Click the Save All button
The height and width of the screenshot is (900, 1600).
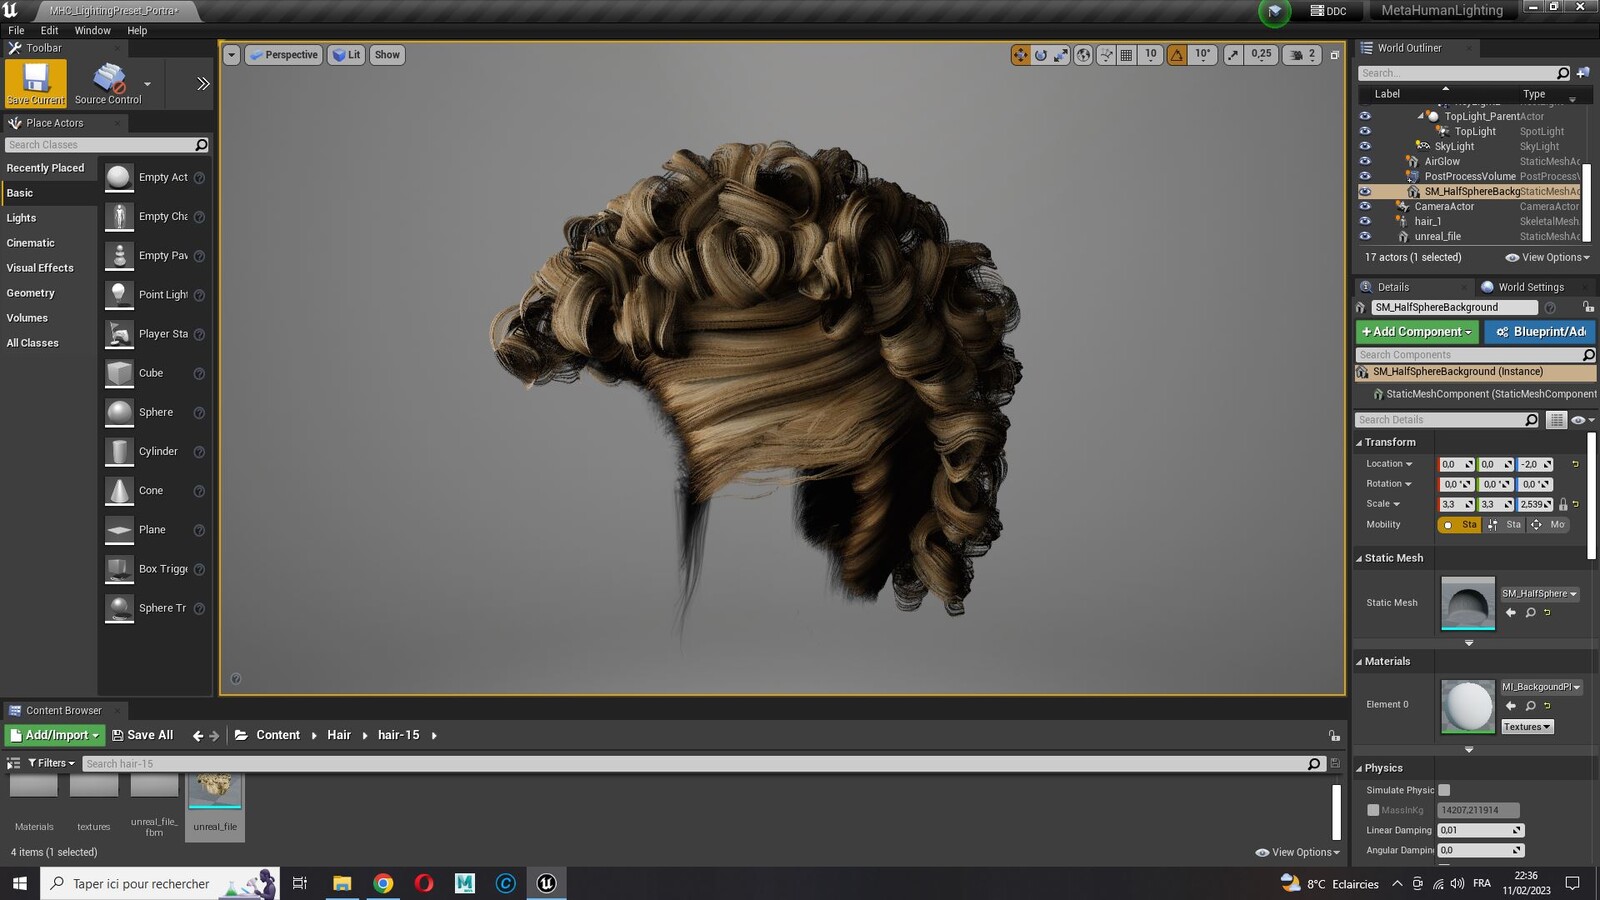click(142, 735)
